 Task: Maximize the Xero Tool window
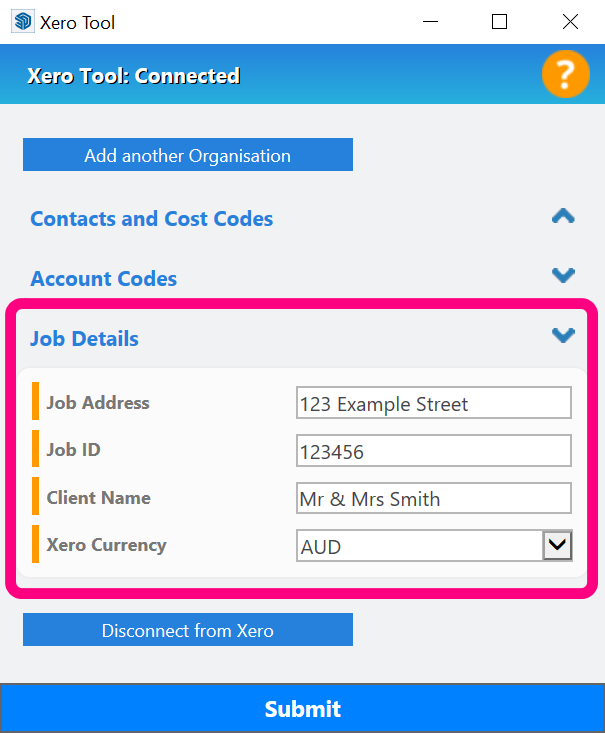coord(499,22)
